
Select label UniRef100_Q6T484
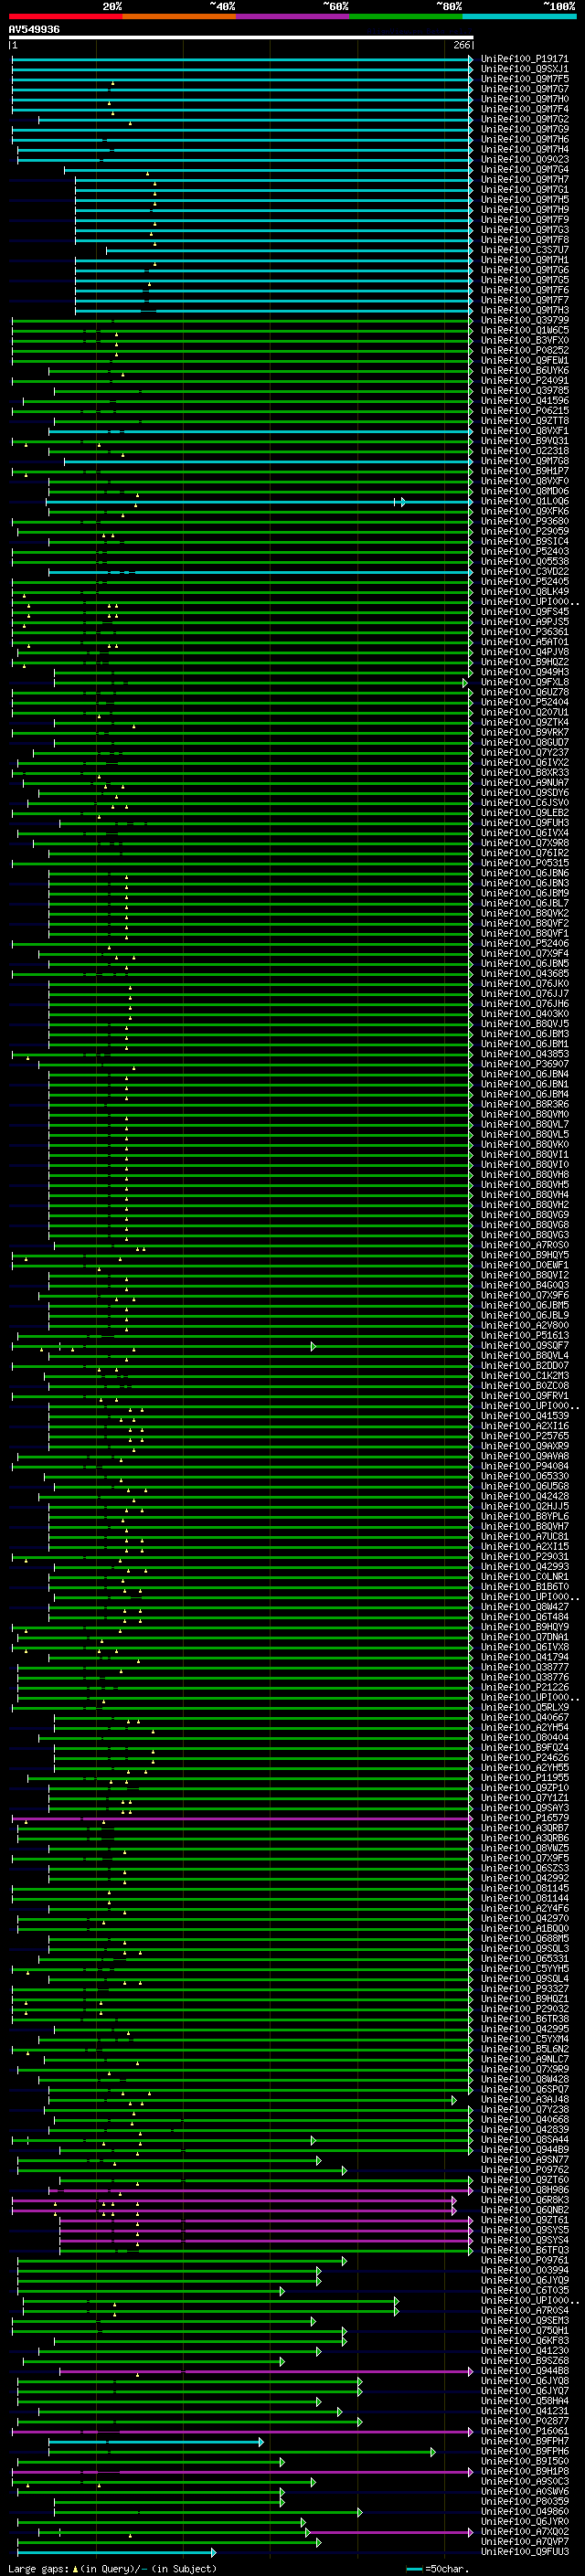coord(525,1617)
